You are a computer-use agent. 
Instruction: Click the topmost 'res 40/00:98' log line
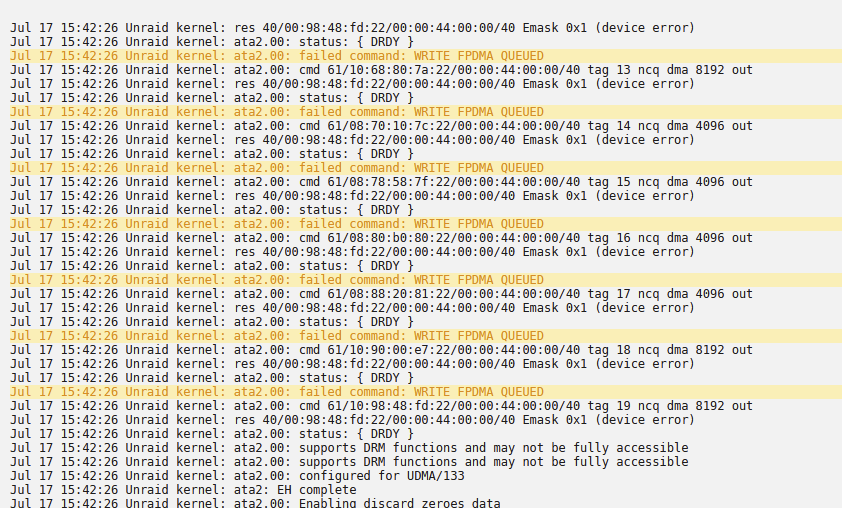click(352, 28)
